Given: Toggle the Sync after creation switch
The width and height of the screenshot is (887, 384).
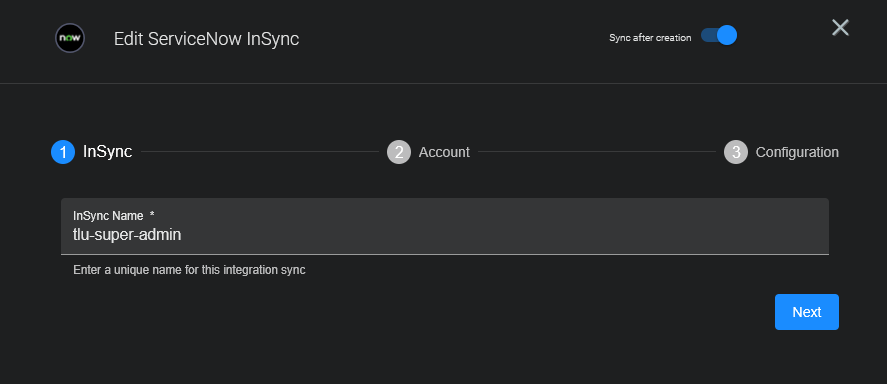Looking at the screenshot, I should coord(718,36).
